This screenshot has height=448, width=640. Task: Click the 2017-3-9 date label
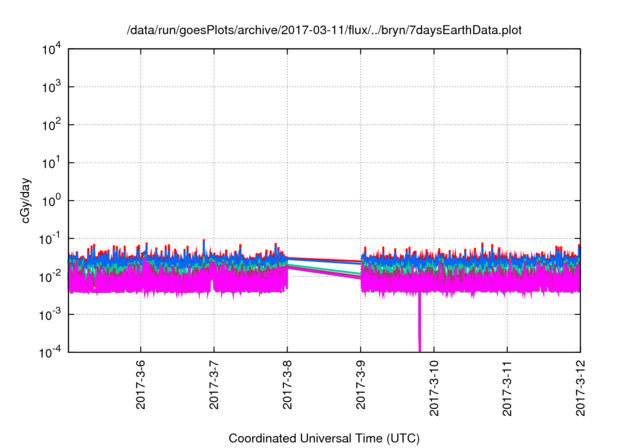tap(360, 384)
